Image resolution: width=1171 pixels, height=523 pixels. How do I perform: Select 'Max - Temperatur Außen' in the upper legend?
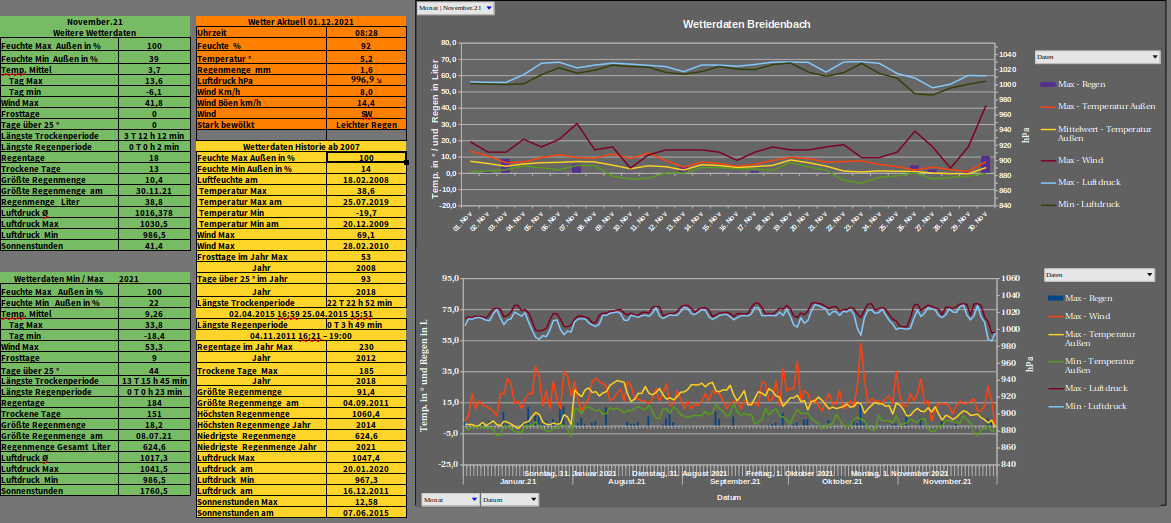[x=1107, y=107]
